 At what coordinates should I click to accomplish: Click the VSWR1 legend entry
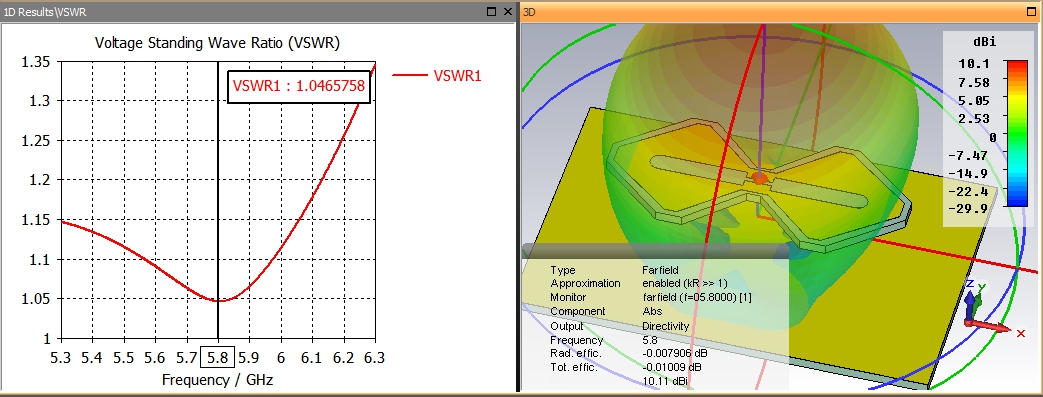(436, 76)
